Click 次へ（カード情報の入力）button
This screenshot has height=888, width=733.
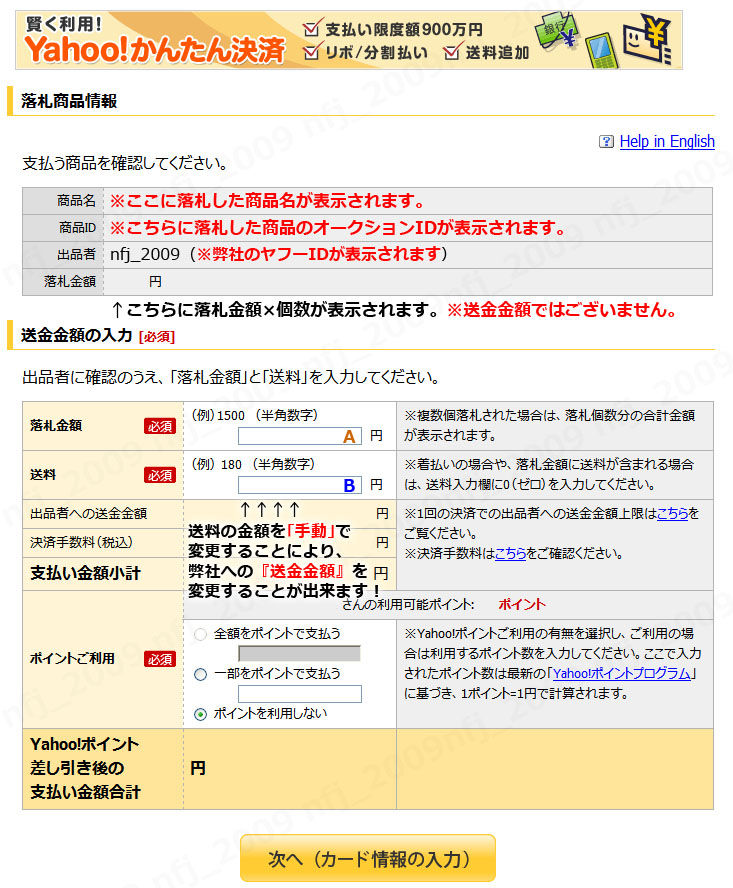[x=368, y=858]
